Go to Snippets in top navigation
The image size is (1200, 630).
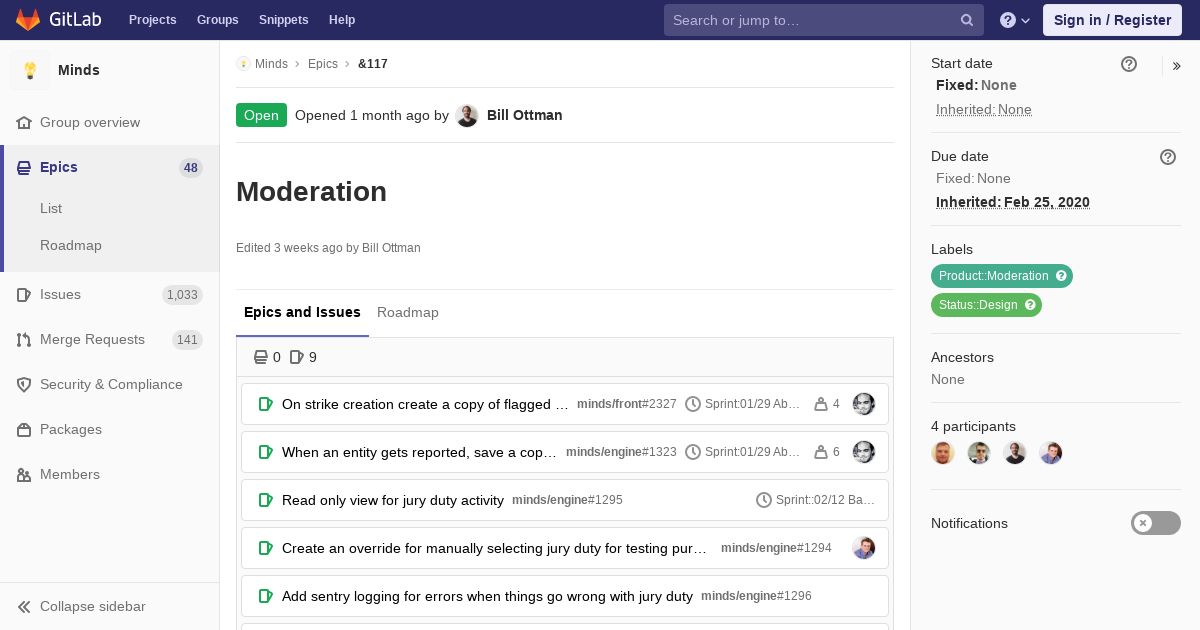click(283, 20)
